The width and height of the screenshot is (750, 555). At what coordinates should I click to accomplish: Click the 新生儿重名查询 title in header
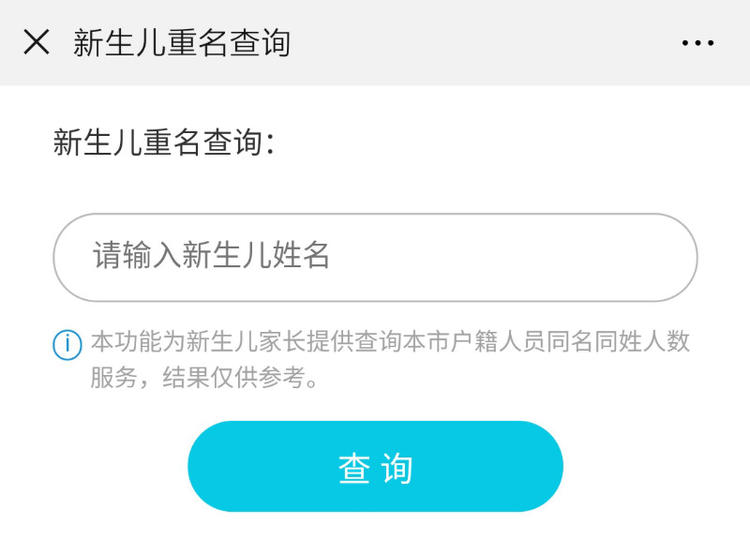coord(182,43)
